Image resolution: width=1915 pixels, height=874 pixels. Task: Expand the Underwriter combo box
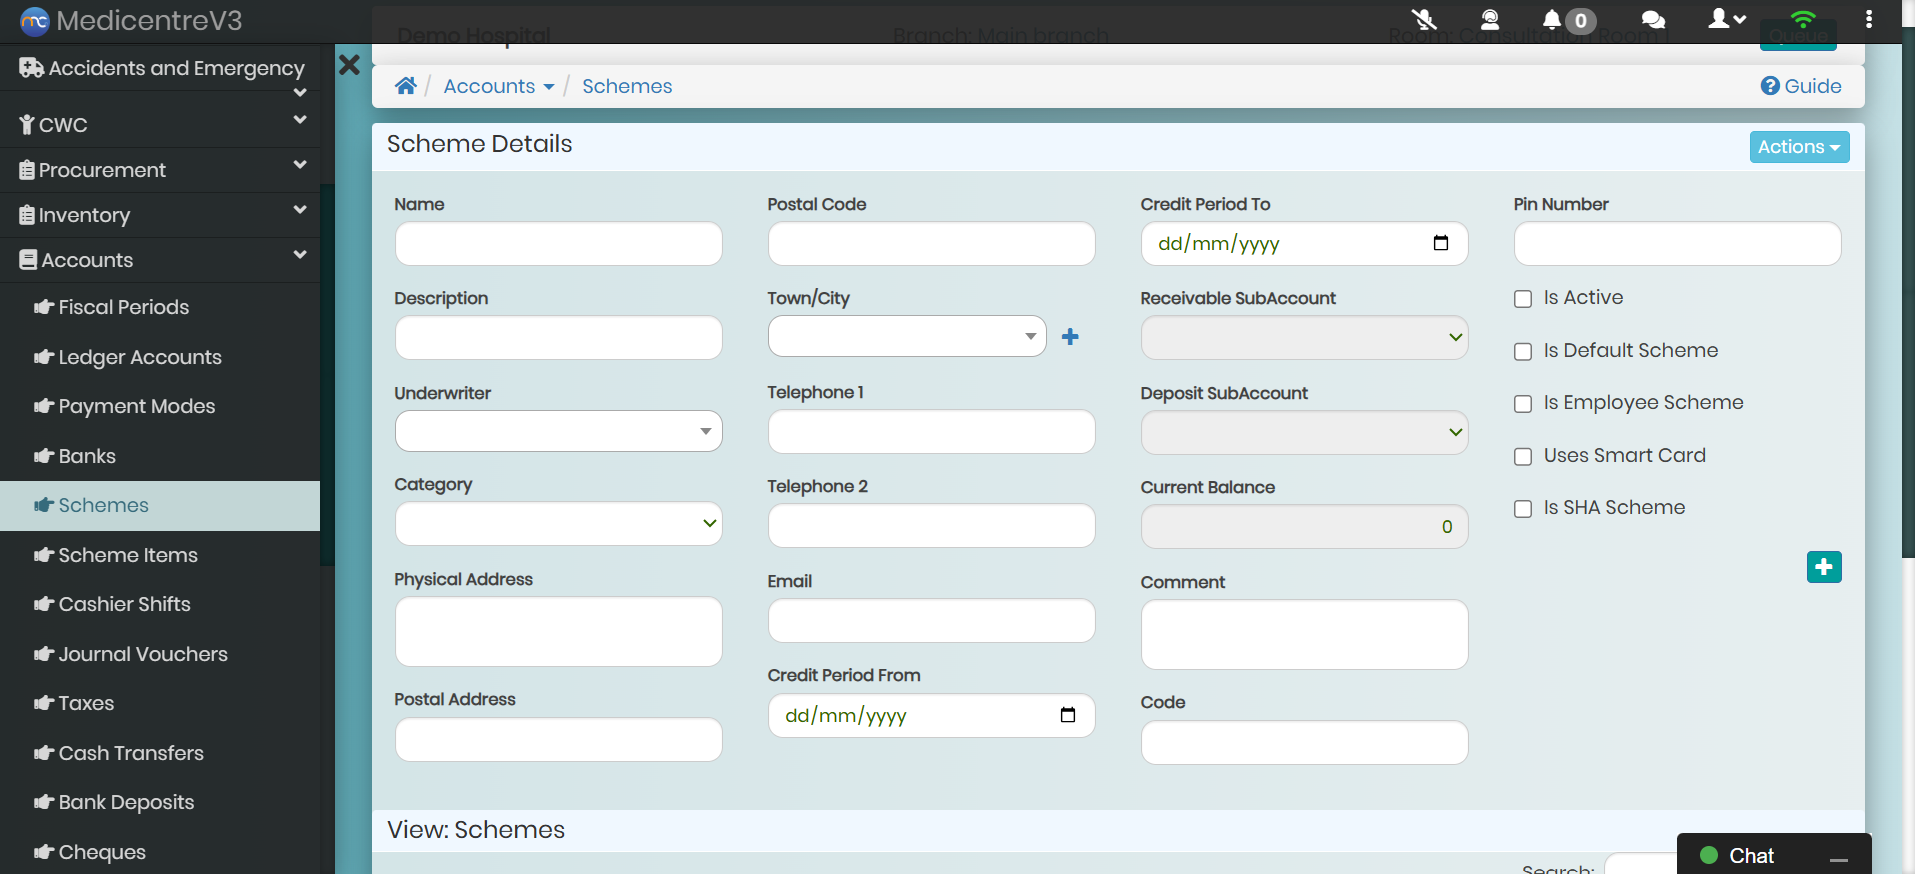point(558,432)
